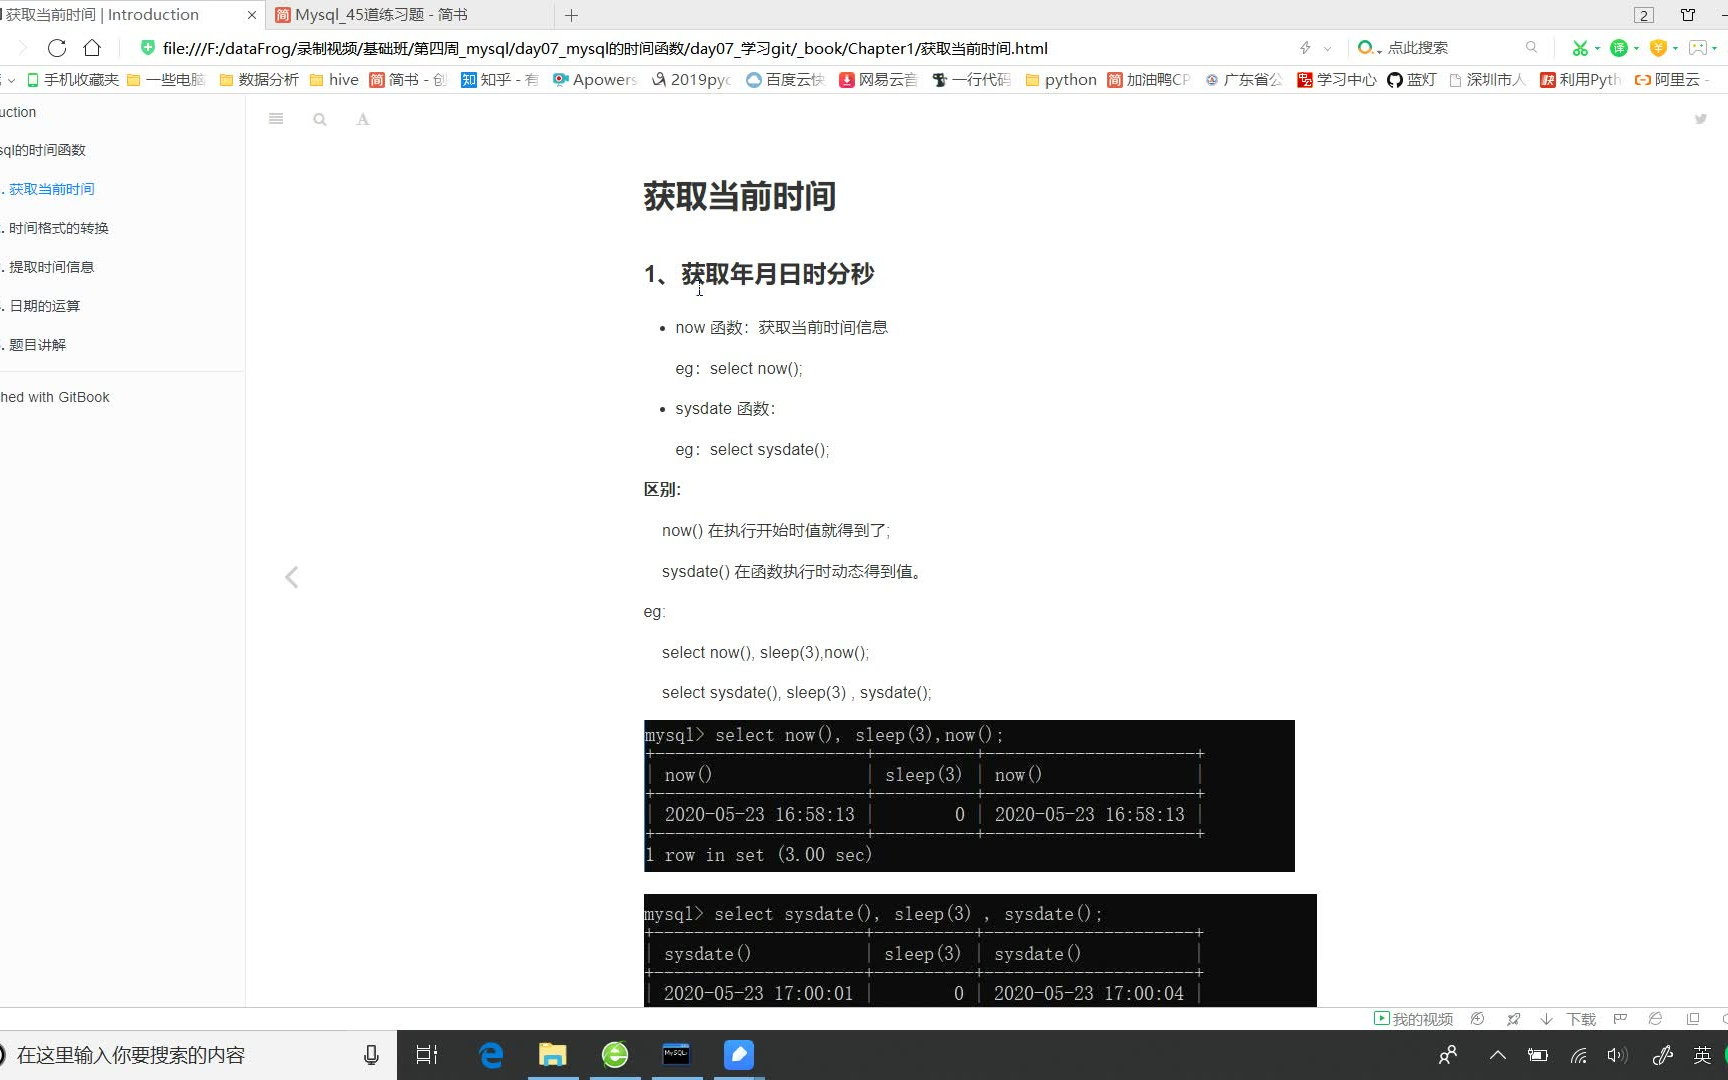The height and width of the screenshot is (1080, 1728).
Task: Open hive bookmark folder
Action: (x=334, y=79)
